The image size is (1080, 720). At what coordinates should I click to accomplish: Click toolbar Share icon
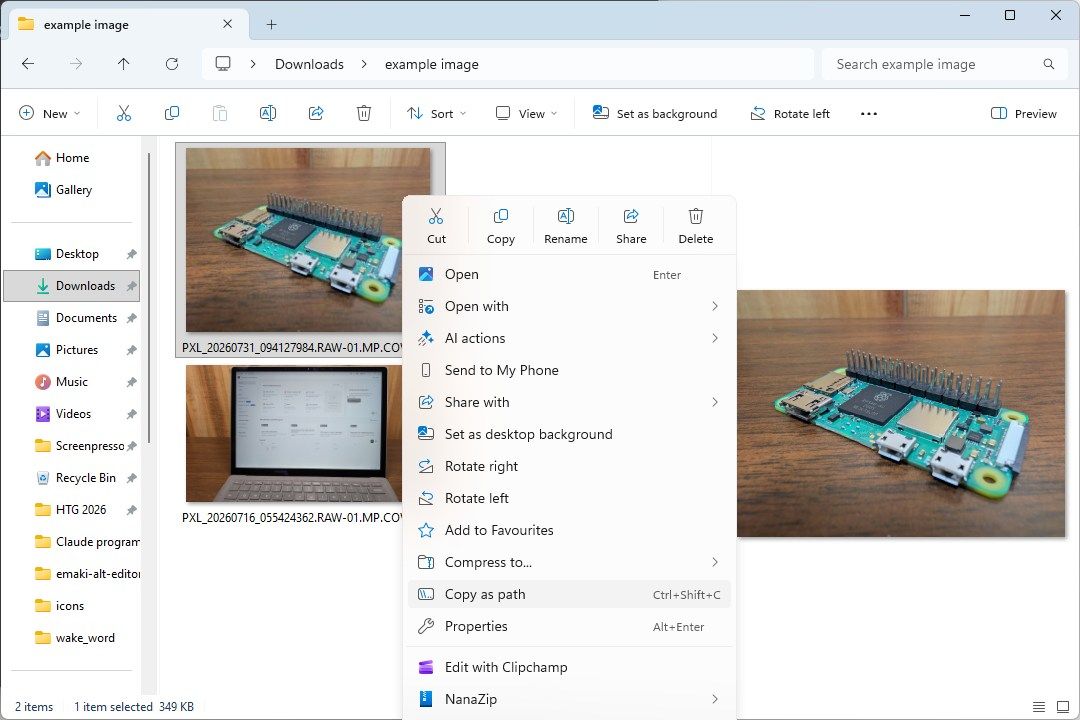[x=316, y=113]
